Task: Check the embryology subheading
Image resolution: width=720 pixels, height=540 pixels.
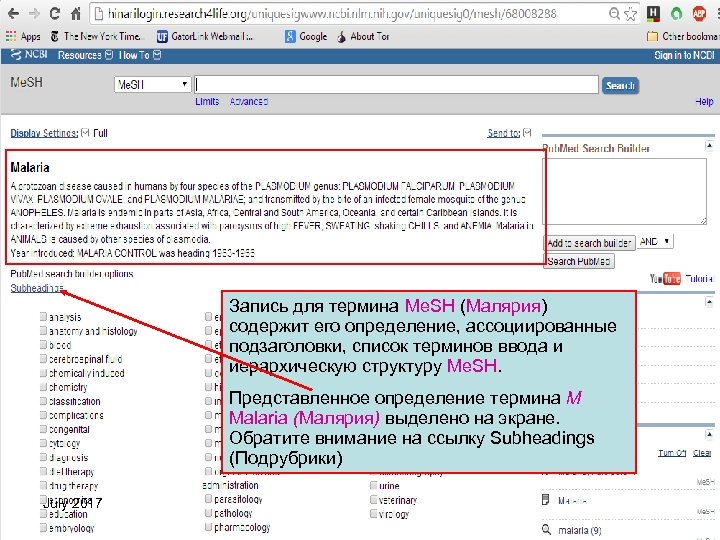Action: [43, 528]
